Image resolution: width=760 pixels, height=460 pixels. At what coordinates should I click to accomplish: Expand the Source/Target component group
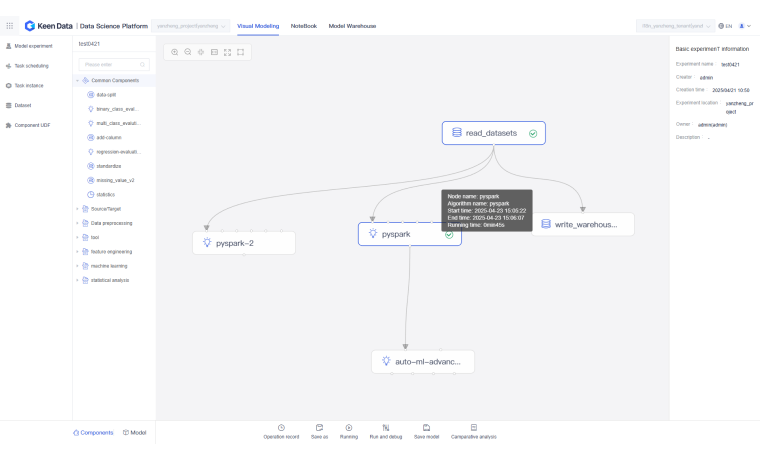77,208
